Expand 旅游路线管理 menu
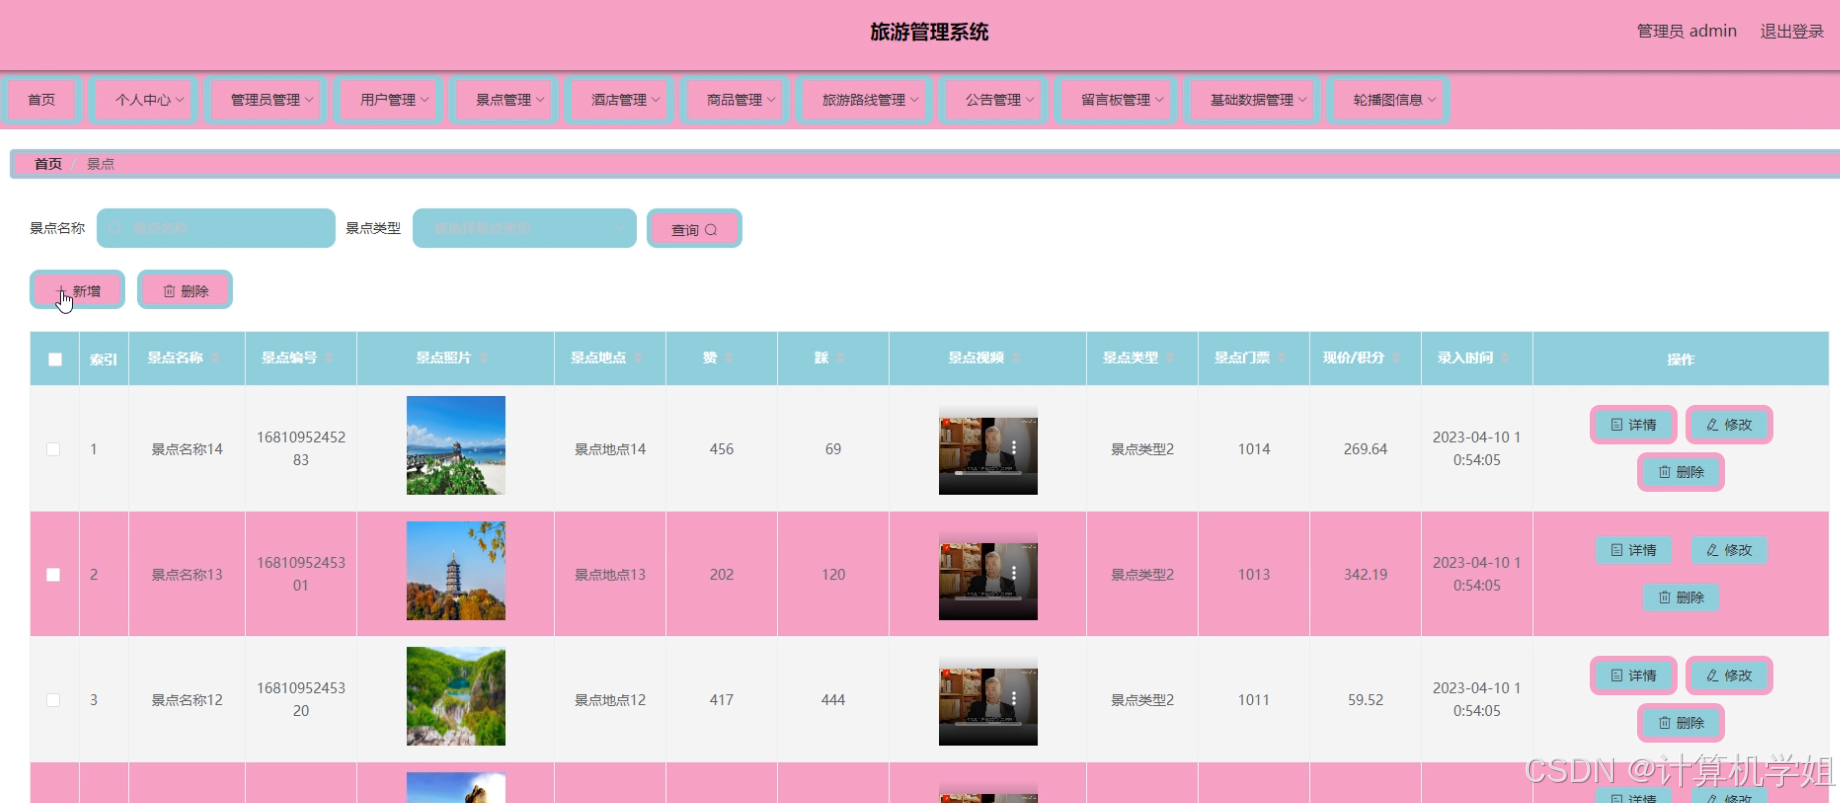1840x803 pixels. point(864,100)
